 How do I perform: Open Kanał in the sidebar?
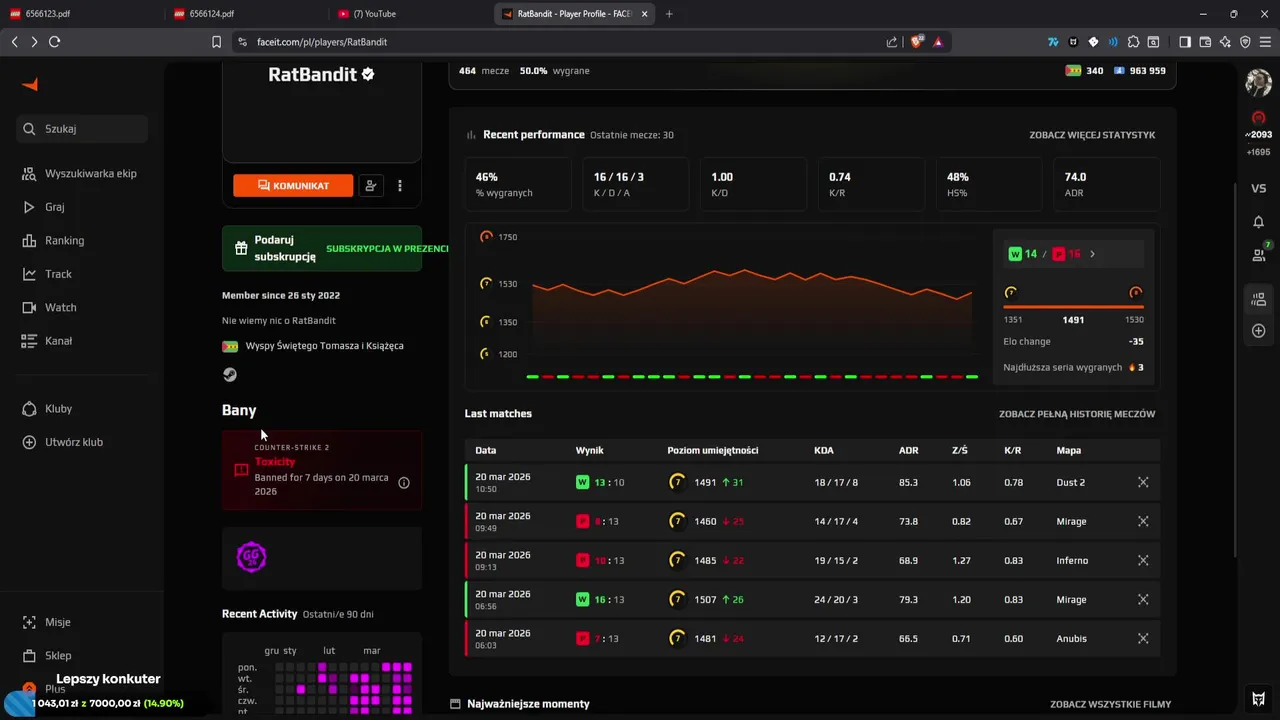(47, 341)
